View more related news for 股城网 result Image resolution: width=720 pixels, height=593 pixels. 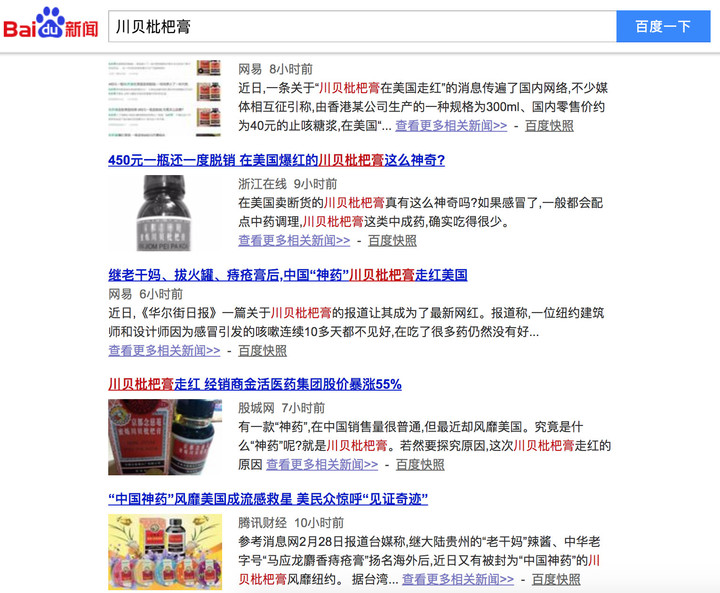[322, 465]
